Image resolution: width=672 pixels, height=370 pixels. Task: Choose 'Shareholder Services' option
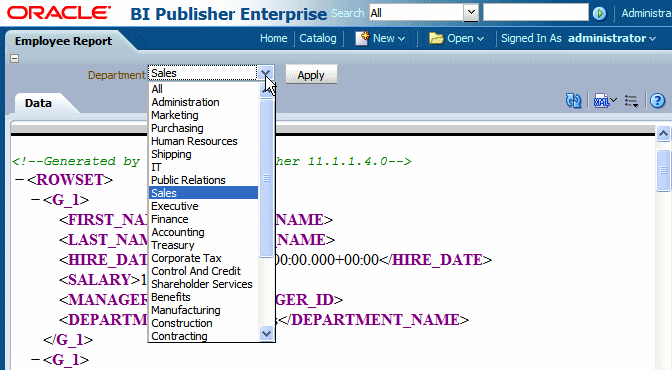click(x=204, y=284)
